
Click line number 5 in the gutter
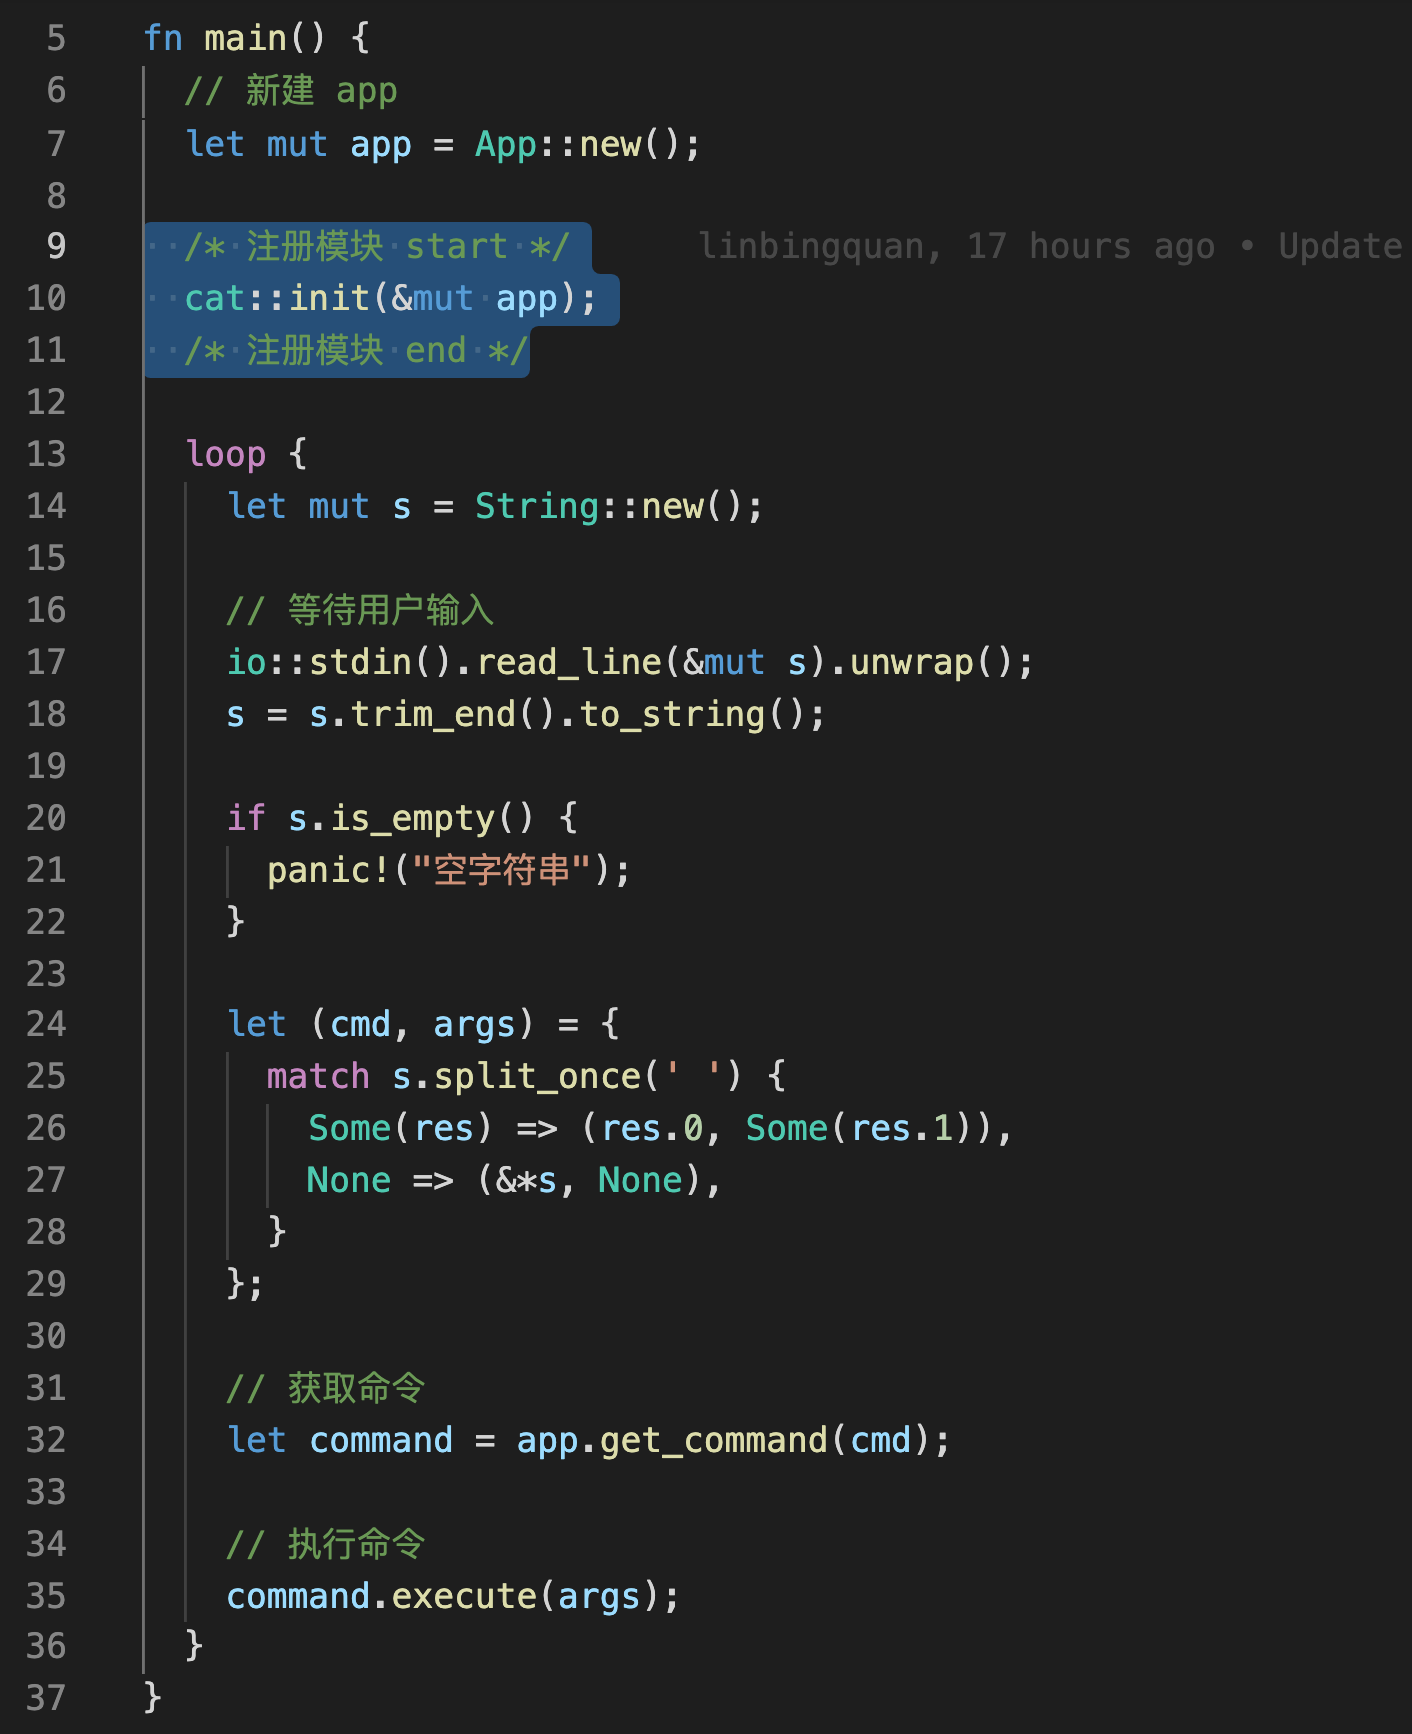[56, 39]
